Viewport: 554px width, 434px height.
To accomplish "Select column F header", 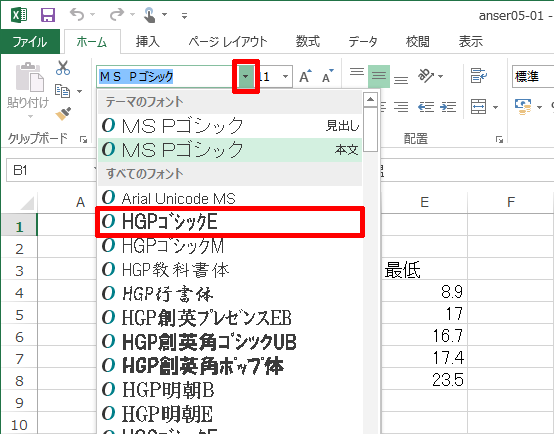I will click(511, 203).
